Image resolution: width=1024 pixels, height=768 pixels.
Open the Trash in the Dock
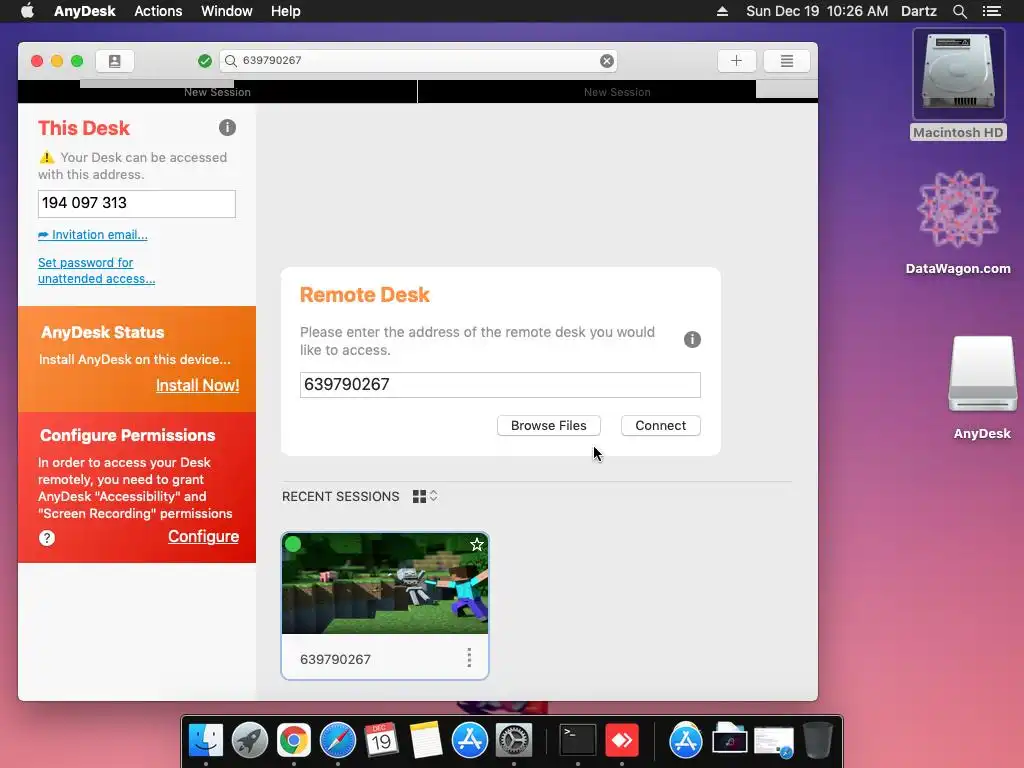[818, 740]
